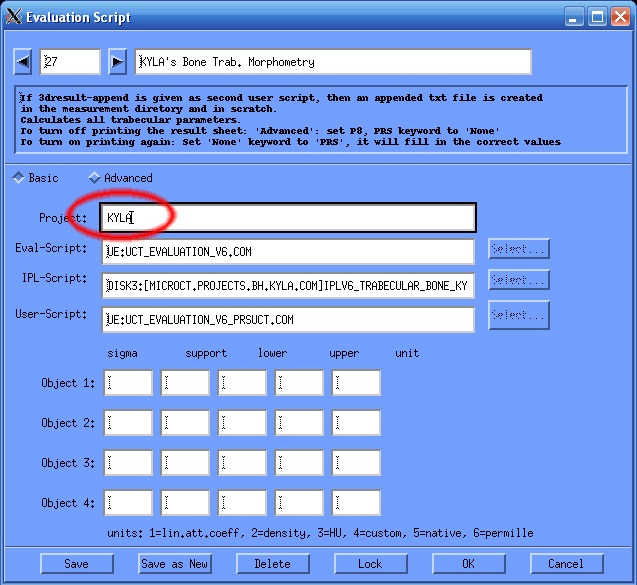Click the Object 1 support field

coord(185,383)
